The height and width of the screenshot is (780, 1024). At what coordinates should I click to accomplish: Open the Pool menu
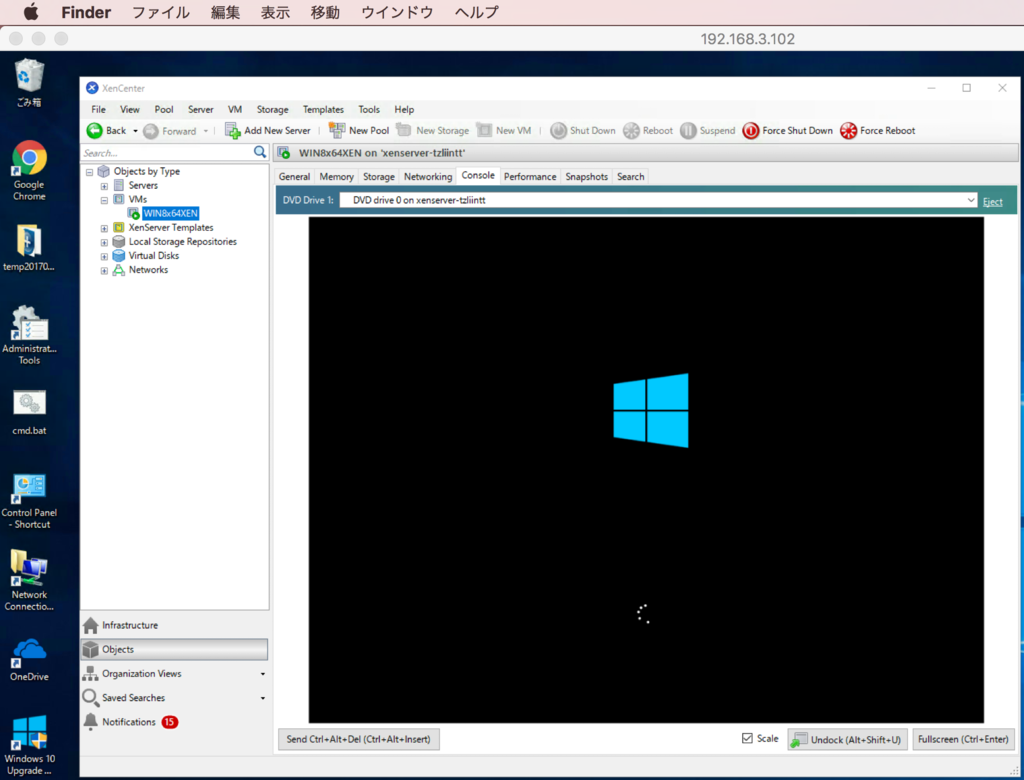coord(164,109)
